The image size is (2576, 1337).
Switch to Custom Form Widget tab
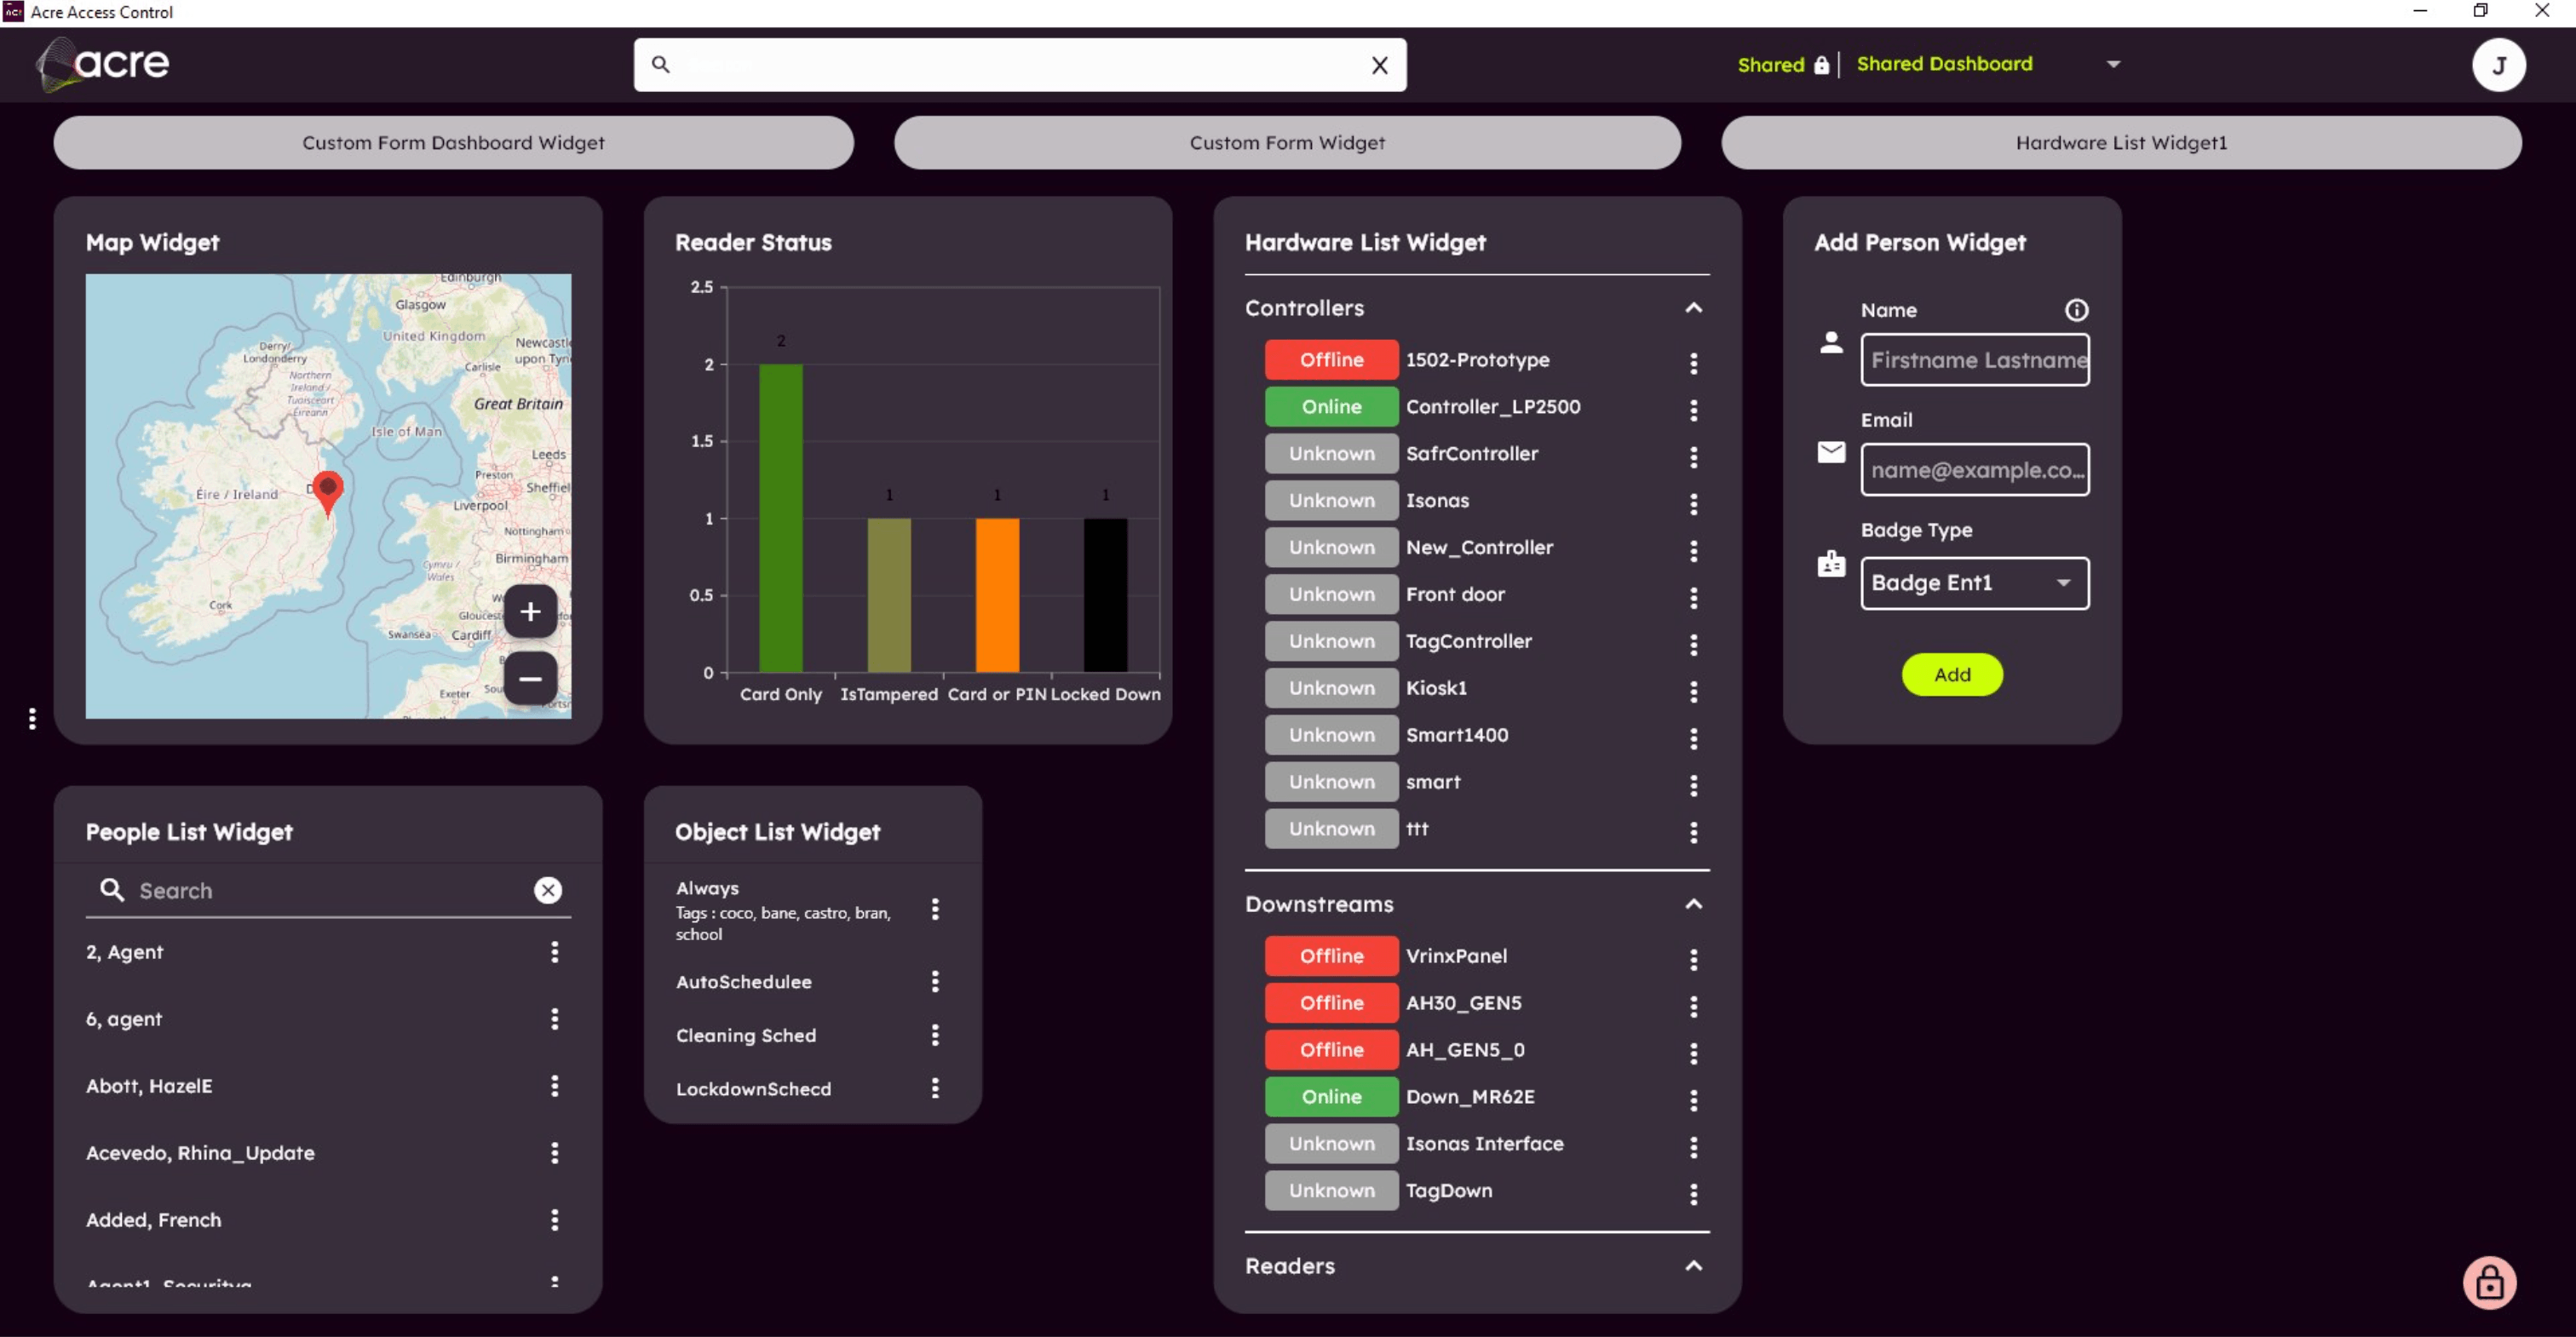1287,143
